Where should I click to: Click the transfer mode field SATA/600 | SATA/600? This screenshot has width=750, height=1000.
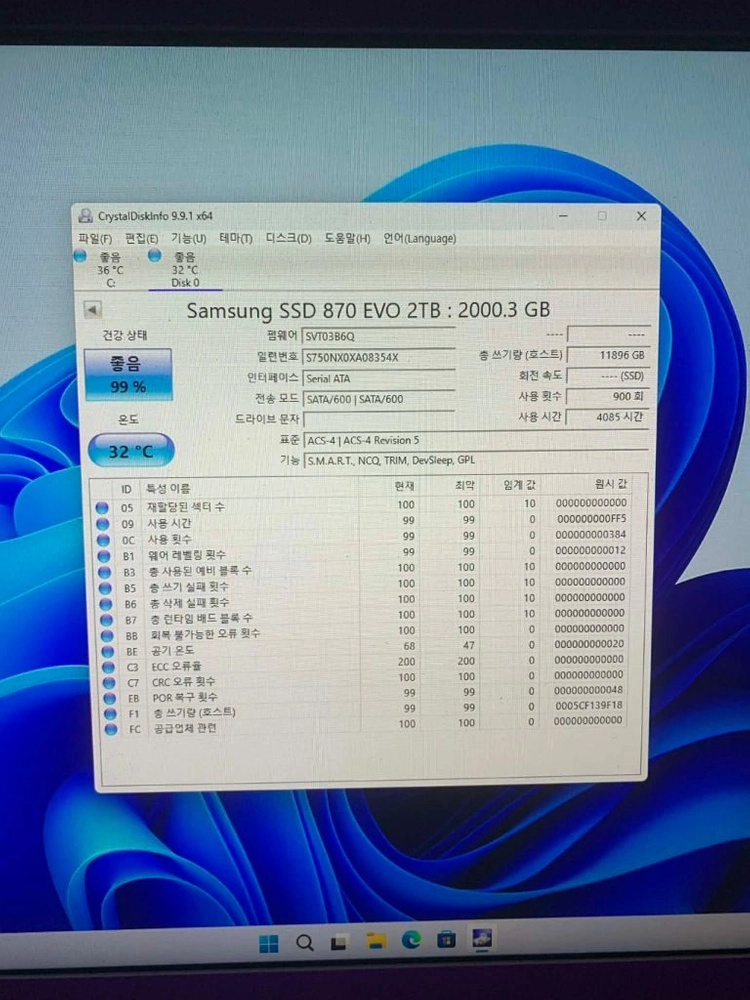[x=378, y=399]
